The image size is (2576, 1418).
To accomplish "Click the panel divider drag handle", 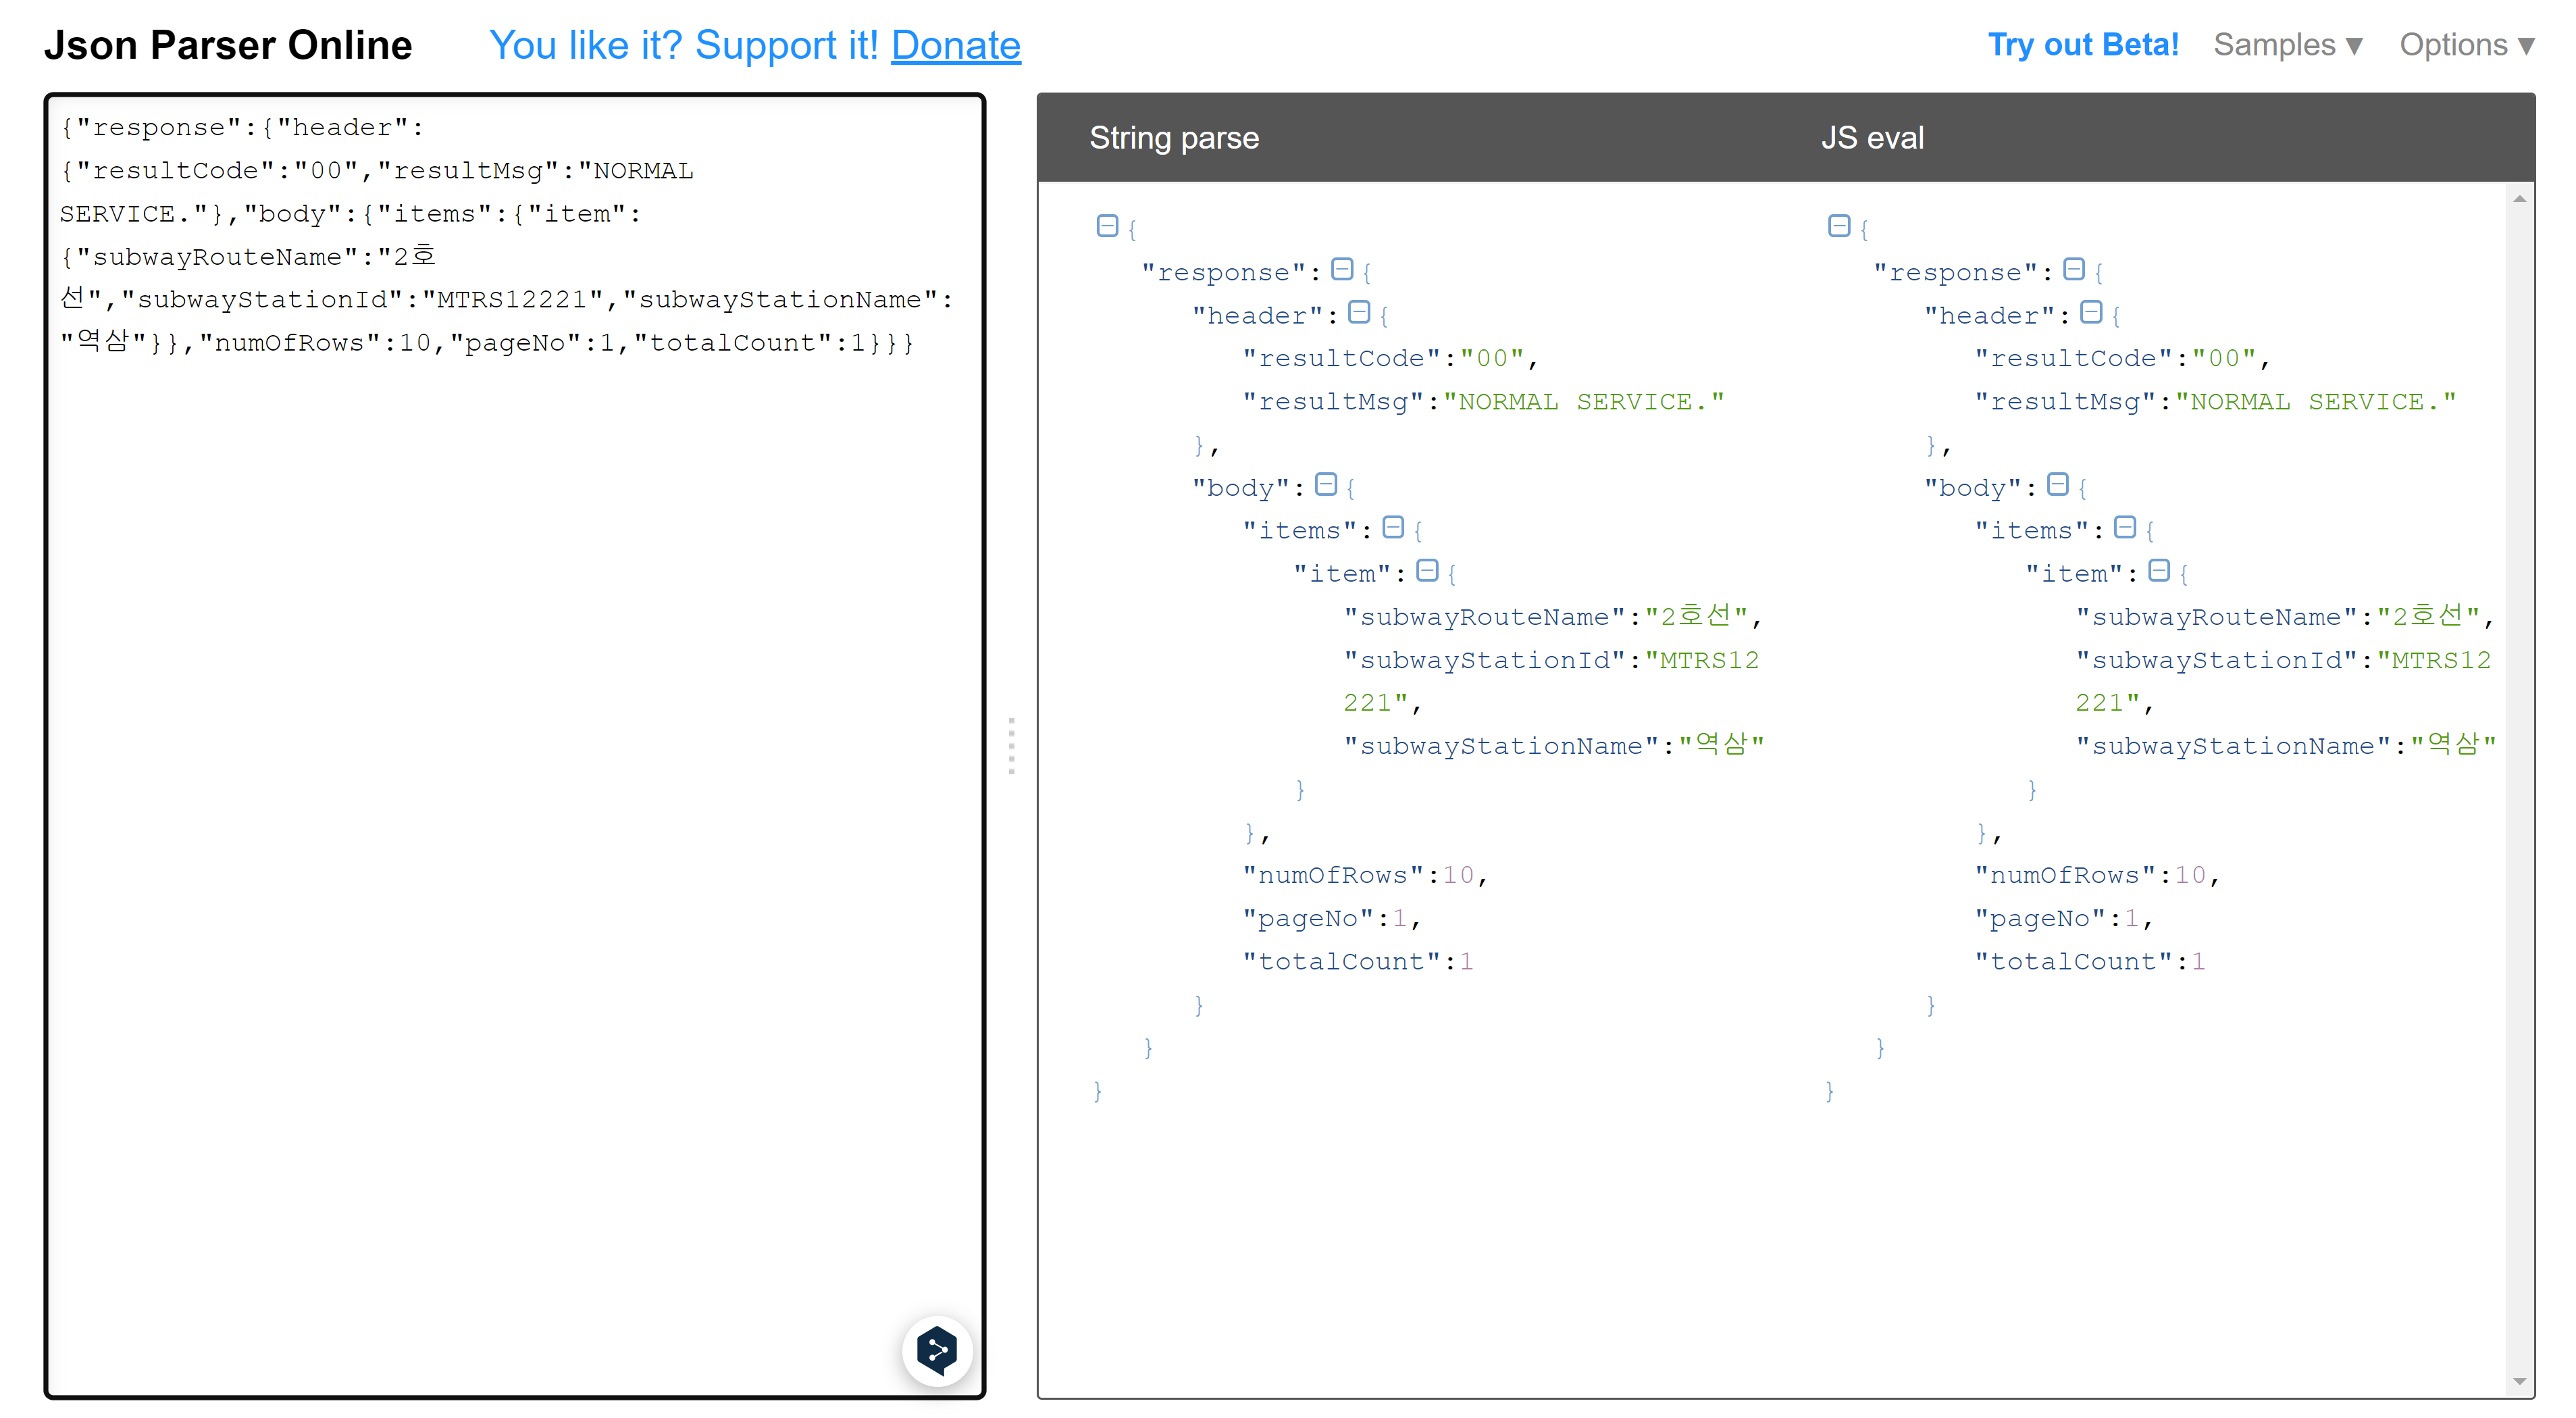I will pyautogui.click(x=1011, y=745).
